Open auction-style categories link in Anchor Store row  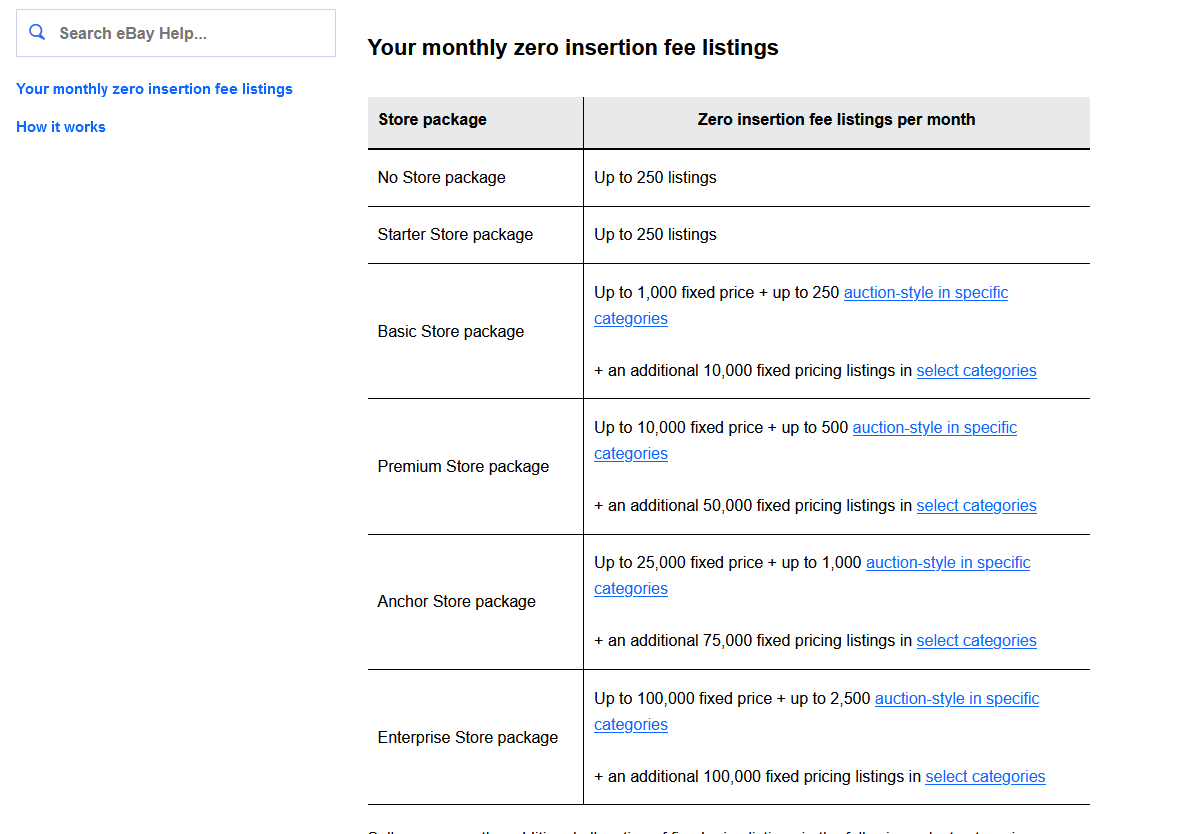tap(948, 562)
